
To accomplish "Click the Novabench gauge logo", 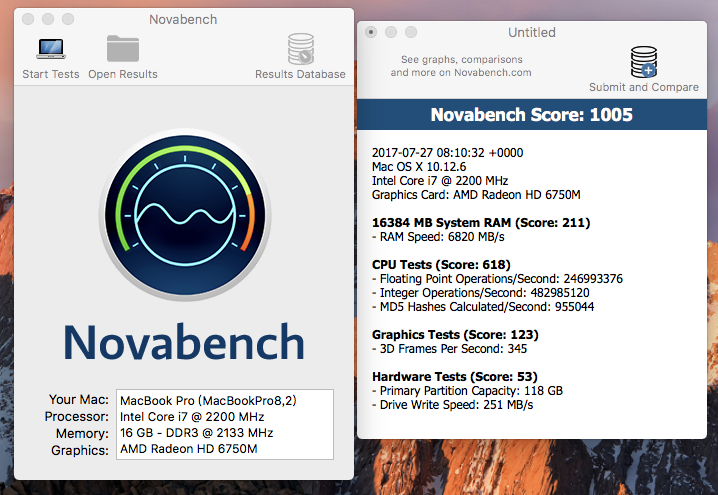I will click(185, 215).
